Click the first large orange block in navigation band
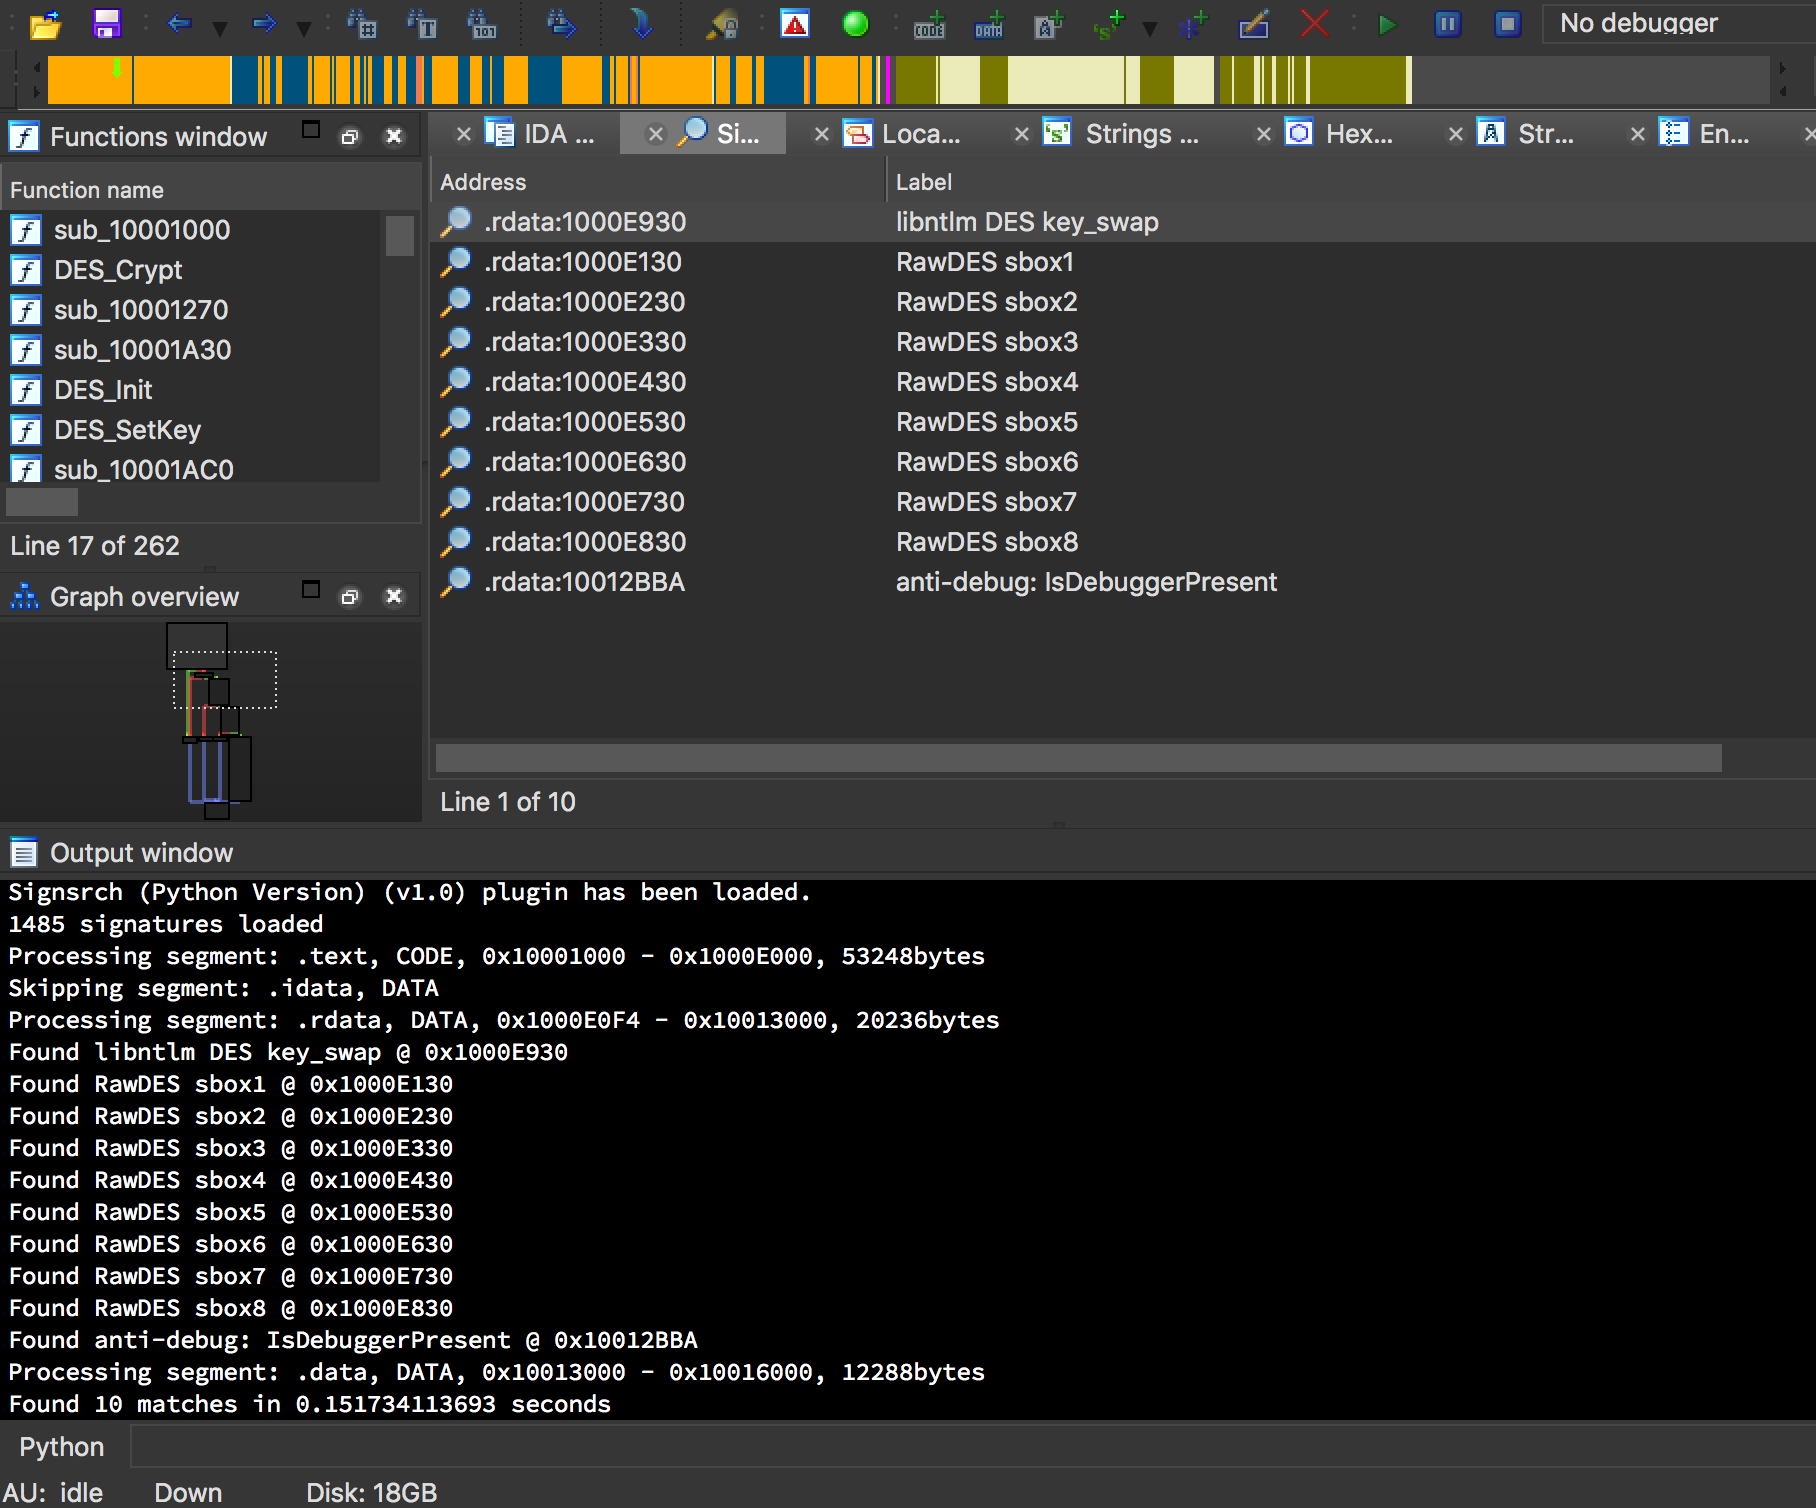The height and width of the screenshot is (1508, 1816). pos(90,80)
